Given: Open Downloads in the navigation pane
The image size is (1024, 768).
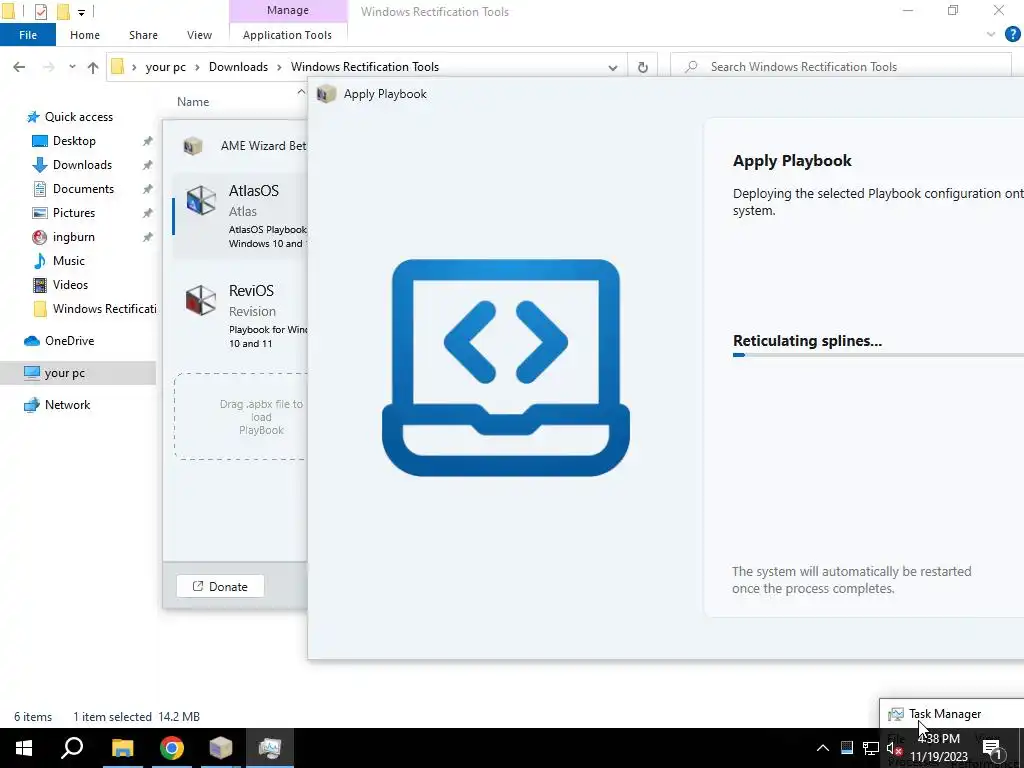Looking at the screenshot, I should pos(82,165).
